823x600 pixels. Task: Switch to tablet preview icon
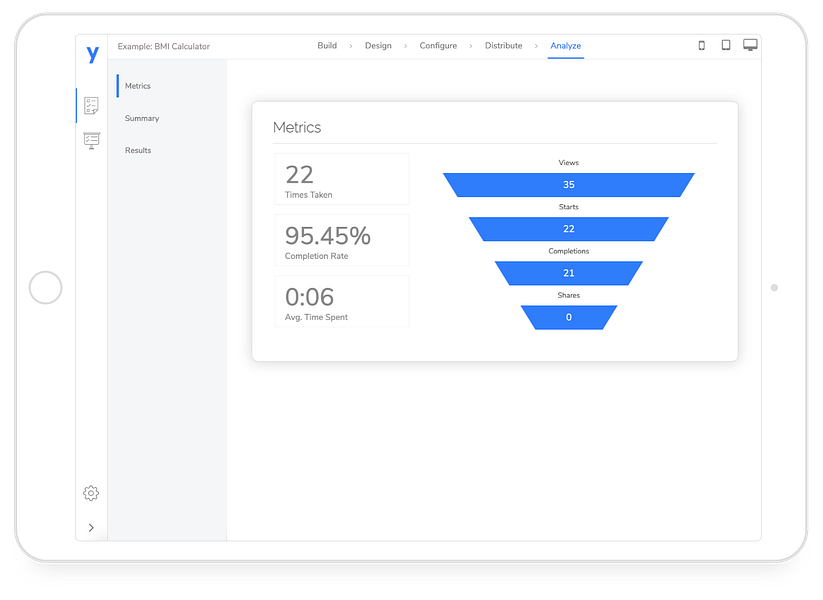tap(726, 45)
